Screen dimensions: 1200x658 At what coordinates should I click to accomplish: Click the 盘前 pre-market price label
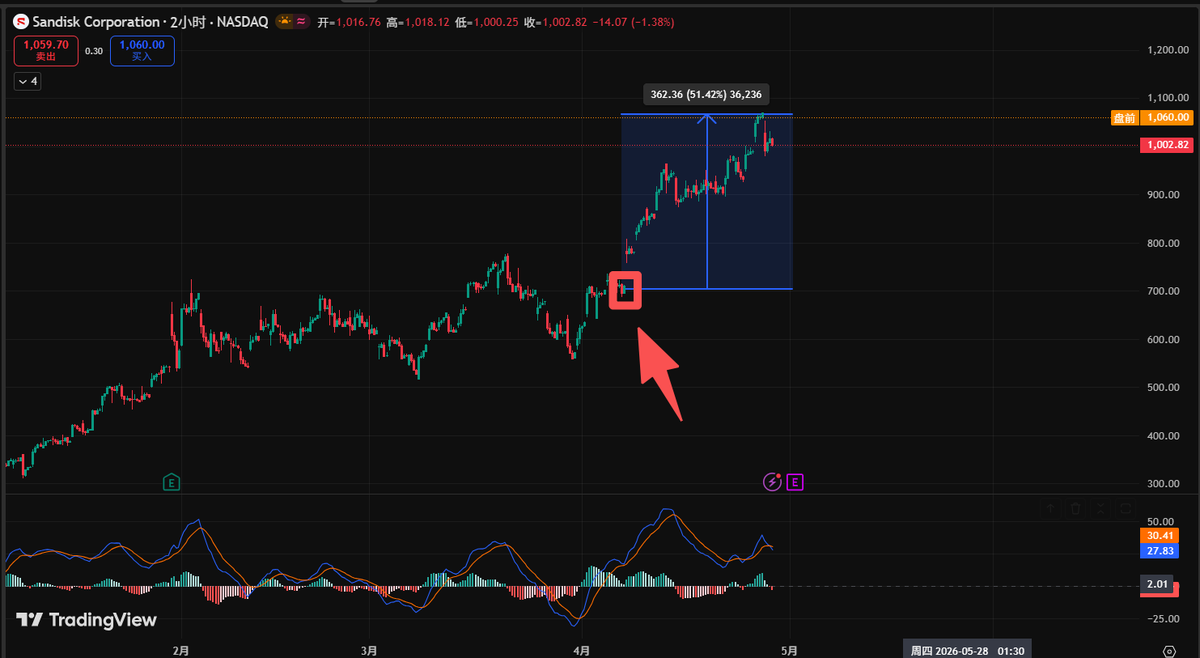point(1124,117)
